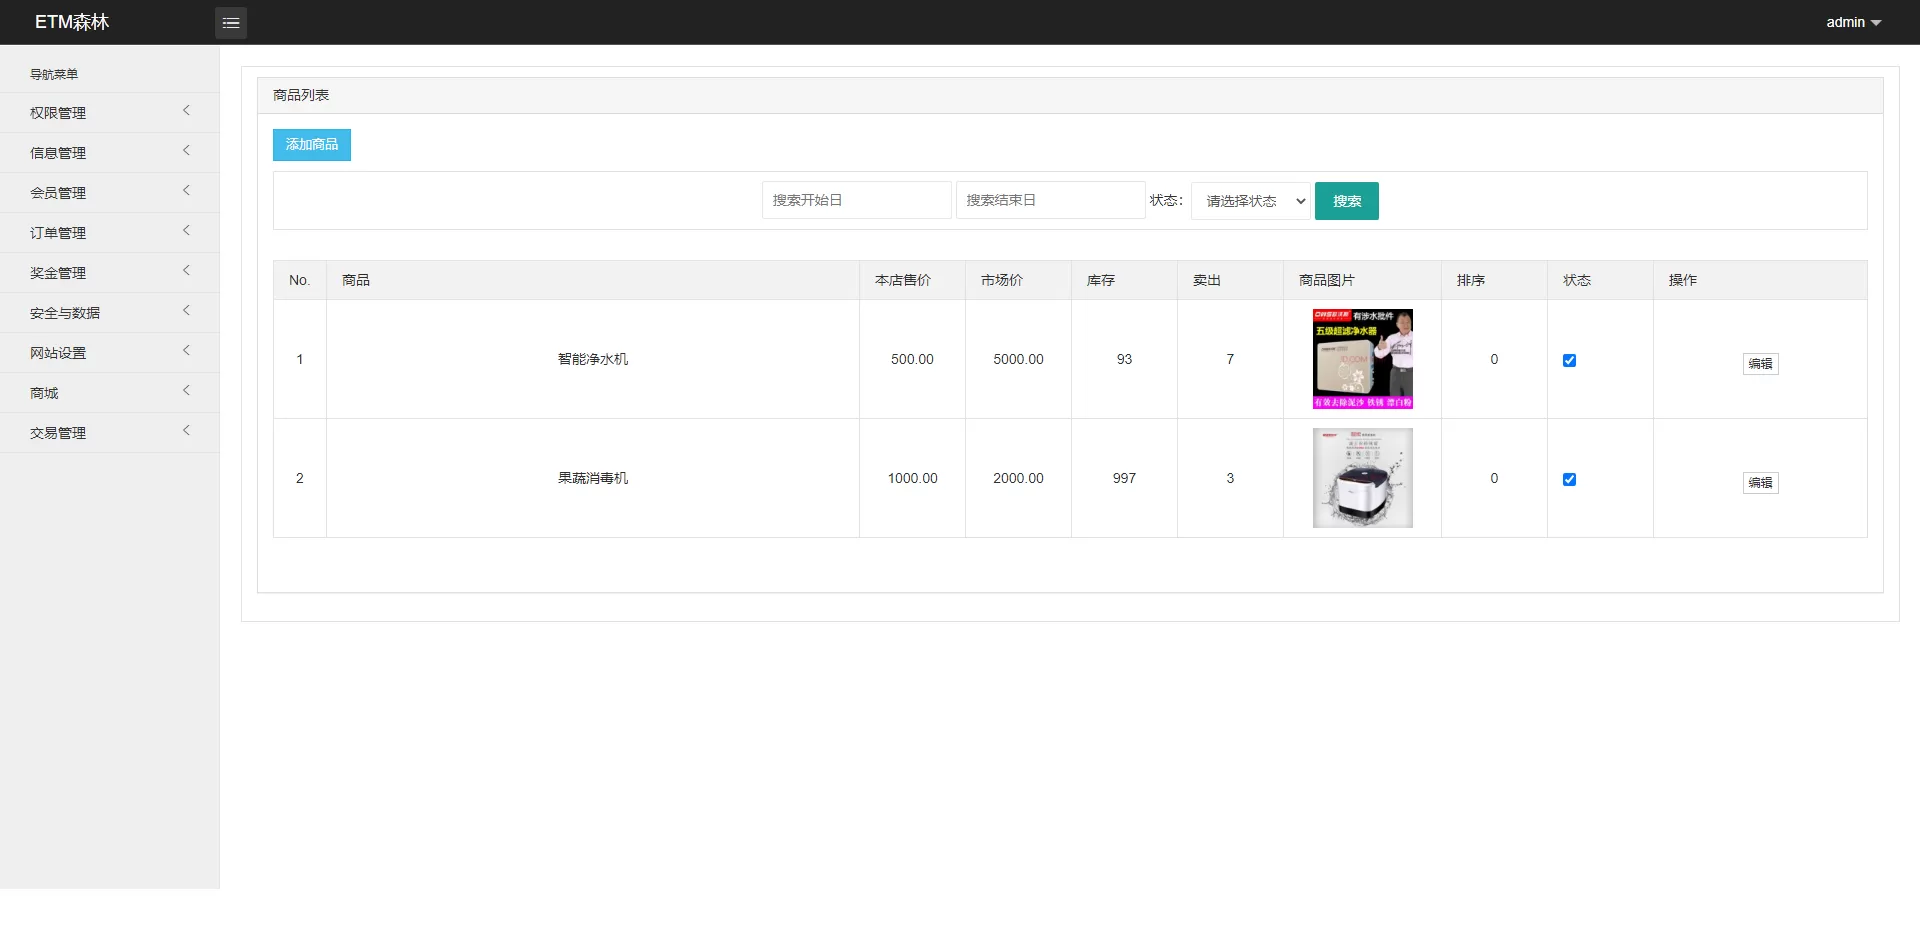This screenshot has height=931, width=1920.
Task: Open the admin account dropdown
Action: tap(1852, 21)
